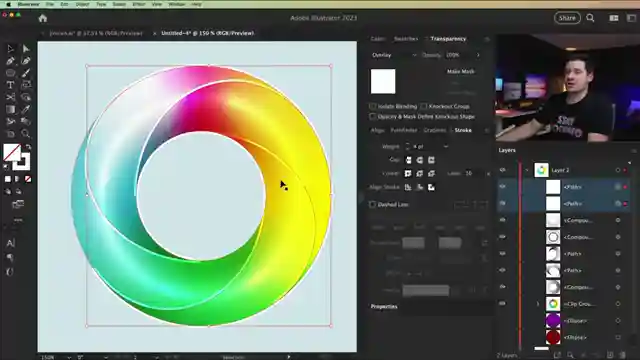Viewport: 640px width, 360px height.
Task: Click the create new layer icon
Action: [x=610, y=355]
